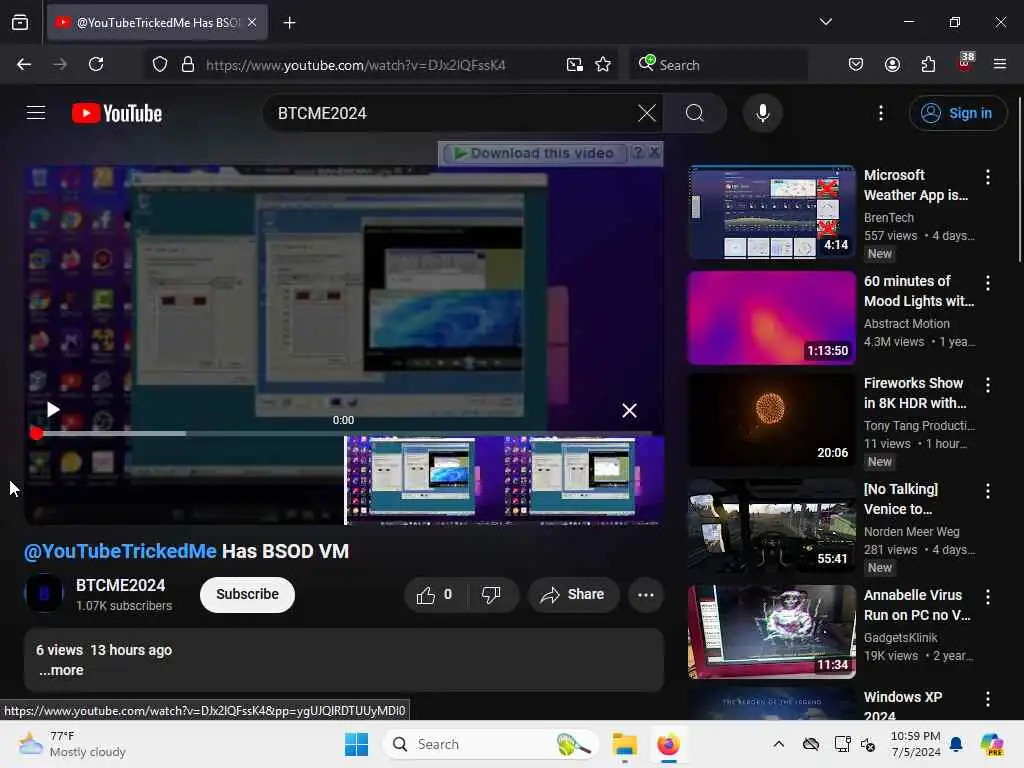Viewport: 1024px width, 768px height.
Task: Open Firefox account icon
Action: click(892, 64)
